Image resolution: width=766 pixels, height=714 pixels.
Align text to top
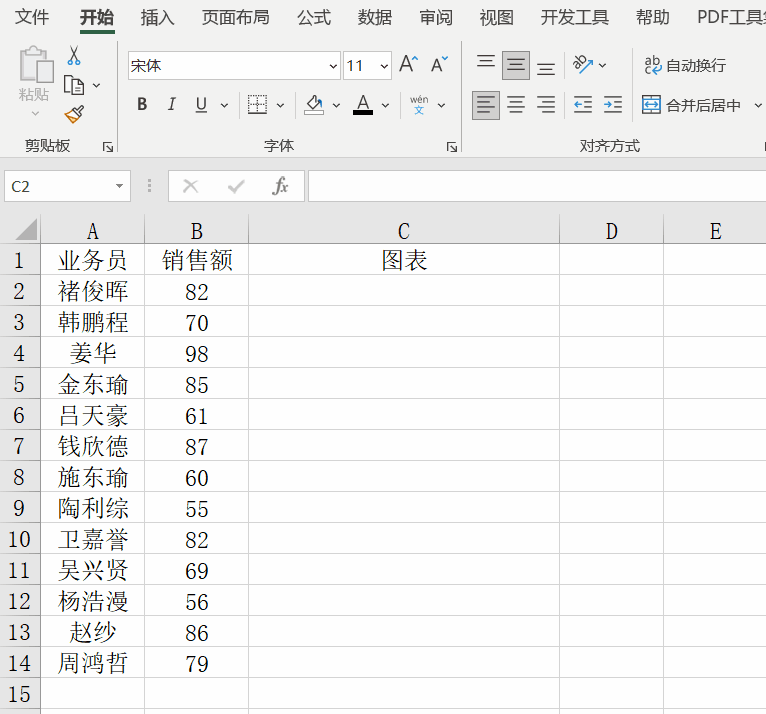coord(486,64)
